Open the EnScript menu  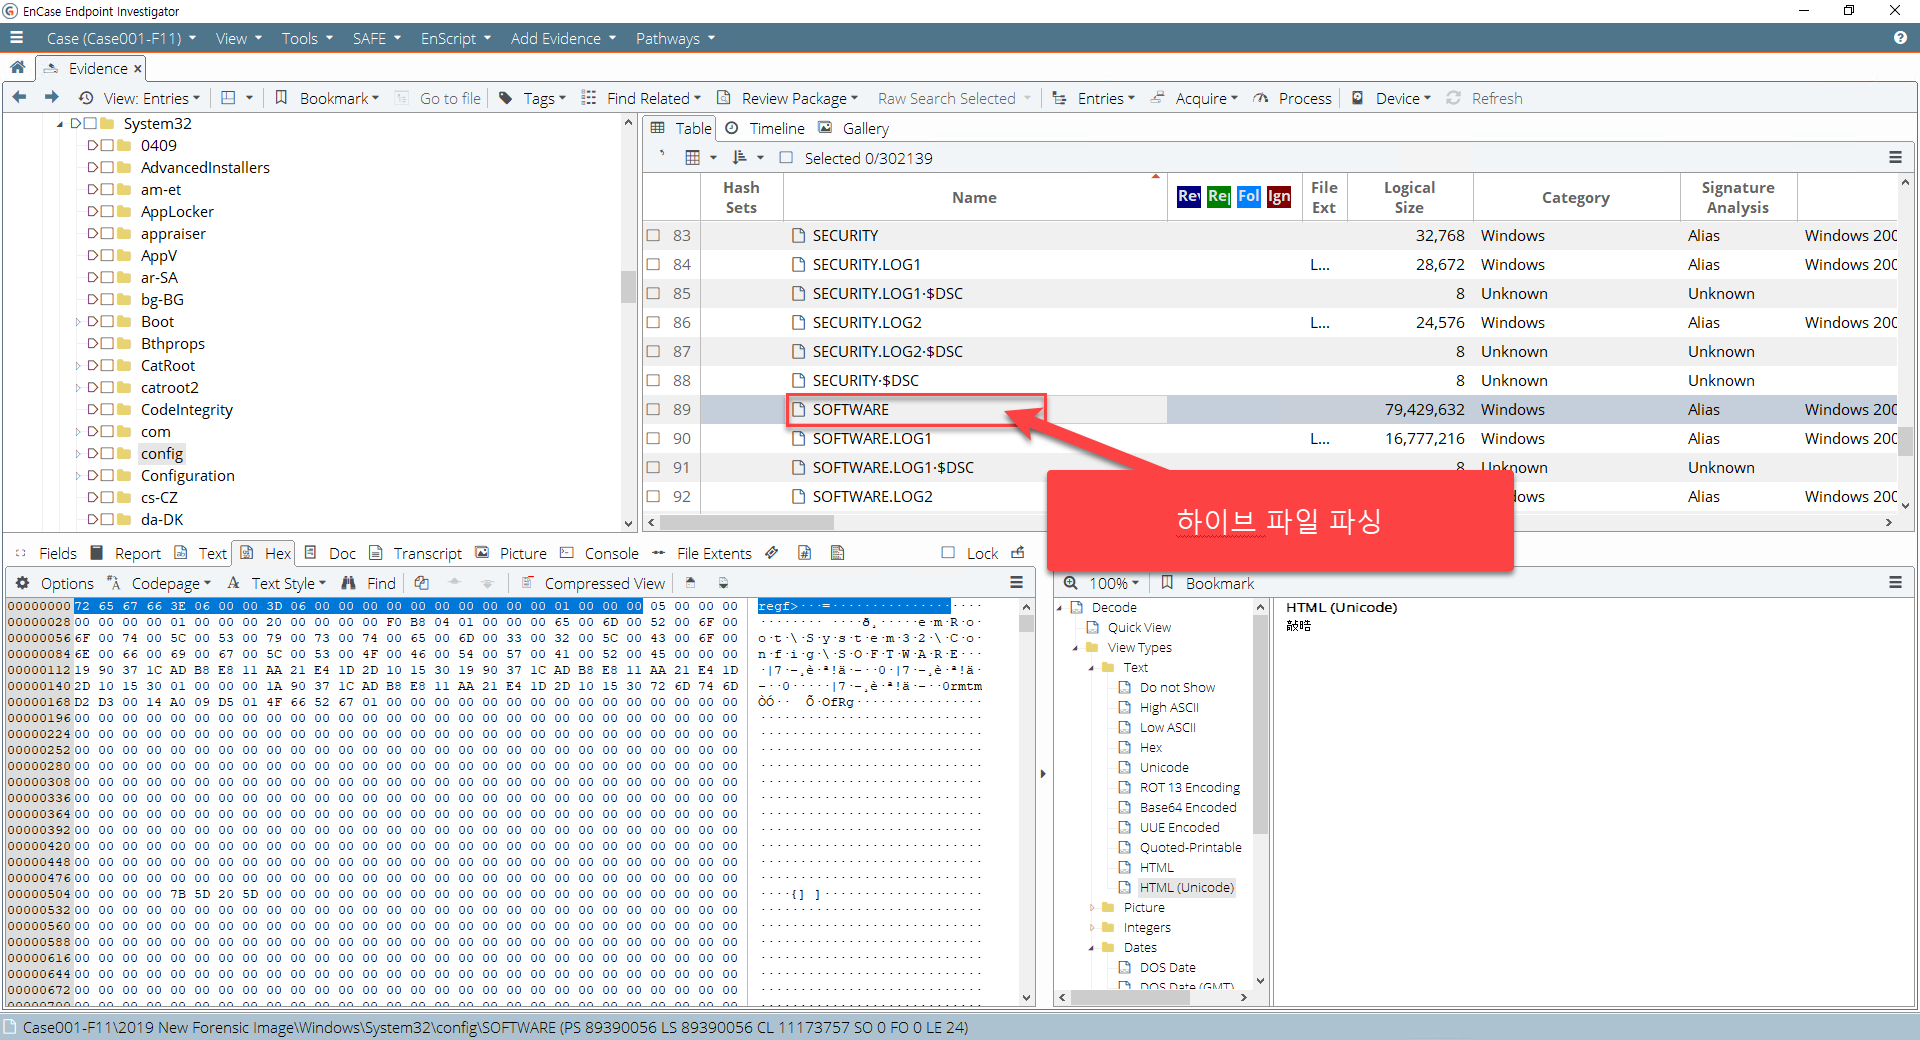pyautogui.click(x=456, y=38)
